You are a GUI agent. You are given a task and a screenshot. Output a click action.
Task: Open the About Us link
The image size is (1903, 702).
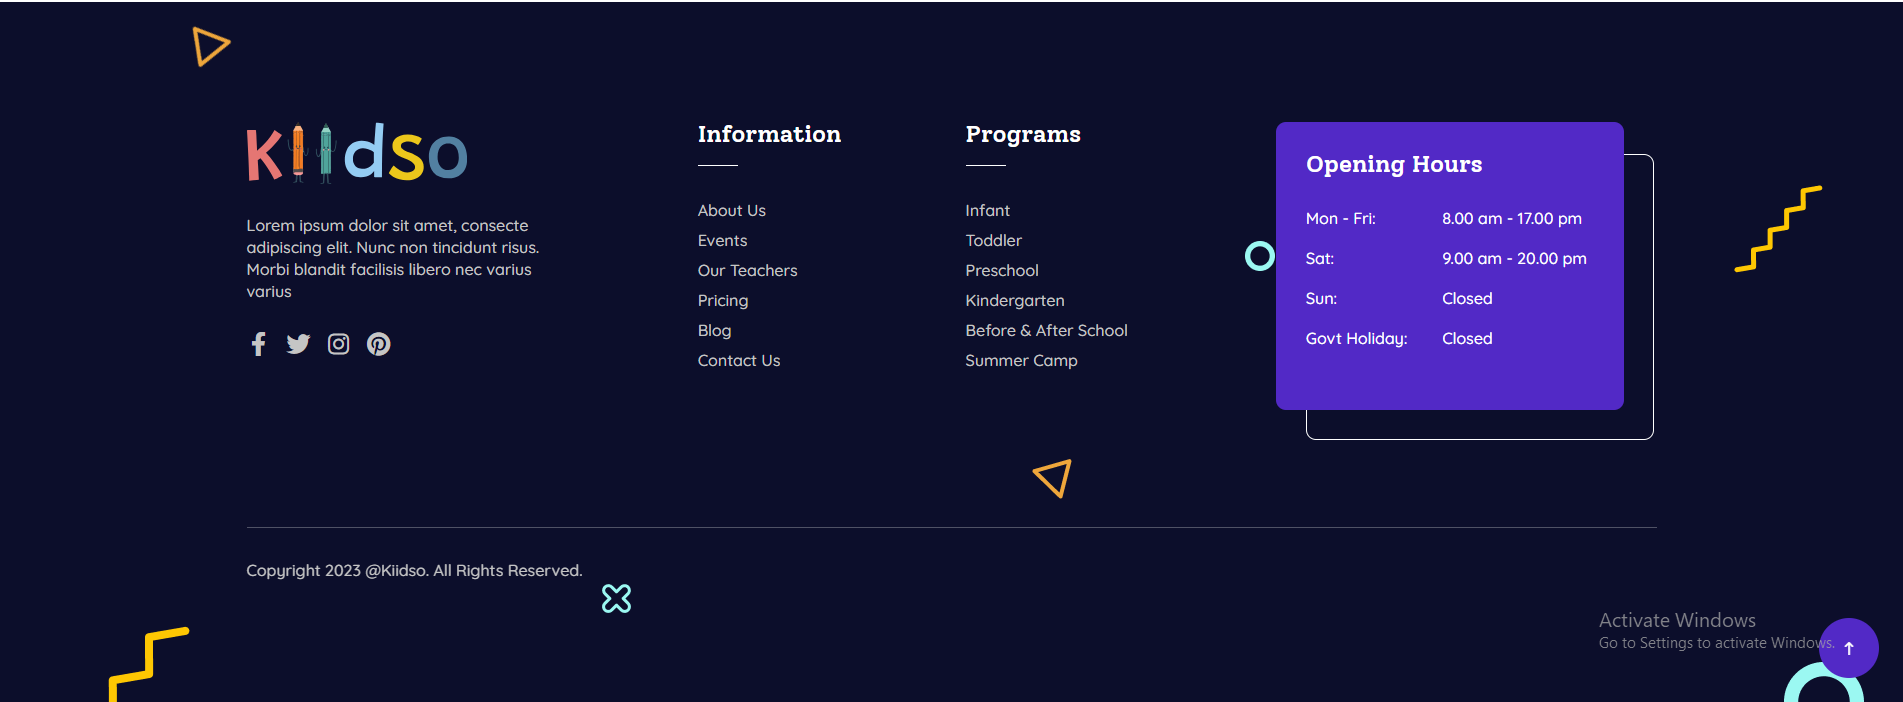[731, 211]
